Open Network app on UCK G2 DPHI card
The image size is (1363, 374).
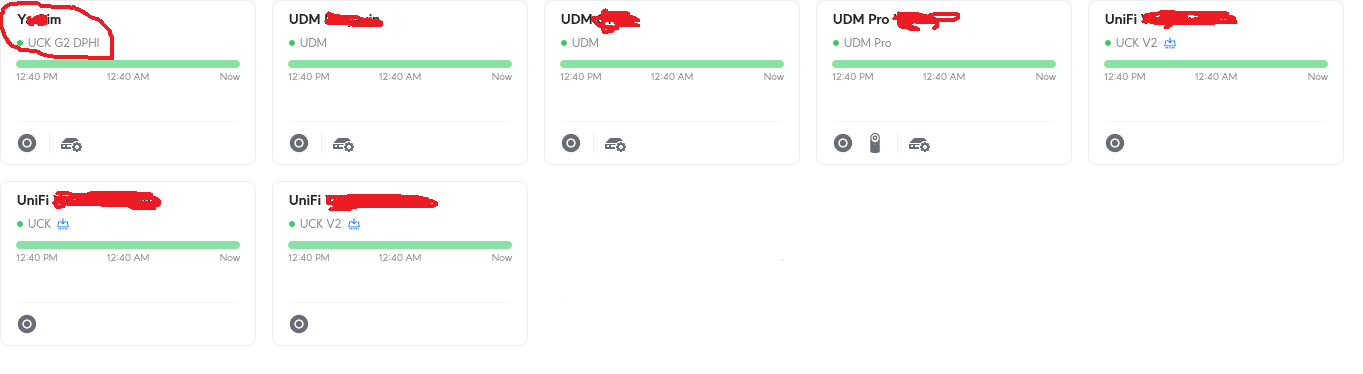tap(27, 143)
